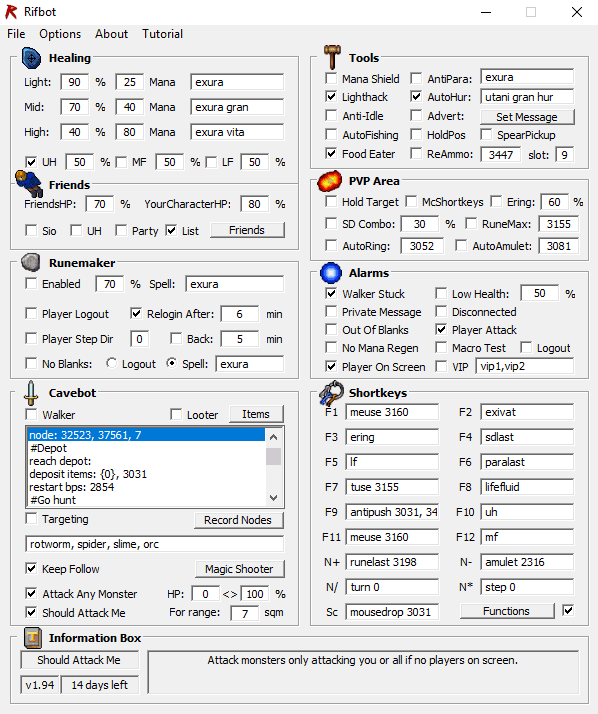Enable the Mana Shield checkbox

point(331,78)
